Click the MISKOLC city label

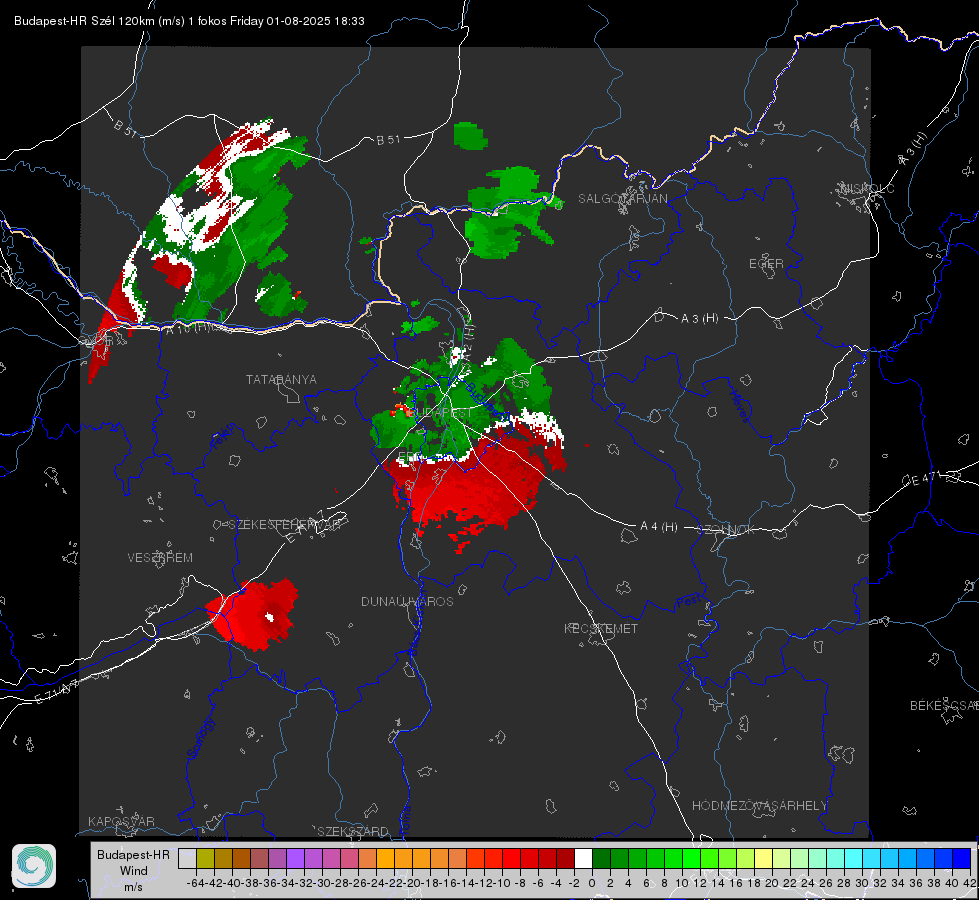click(x=867, y=188)
